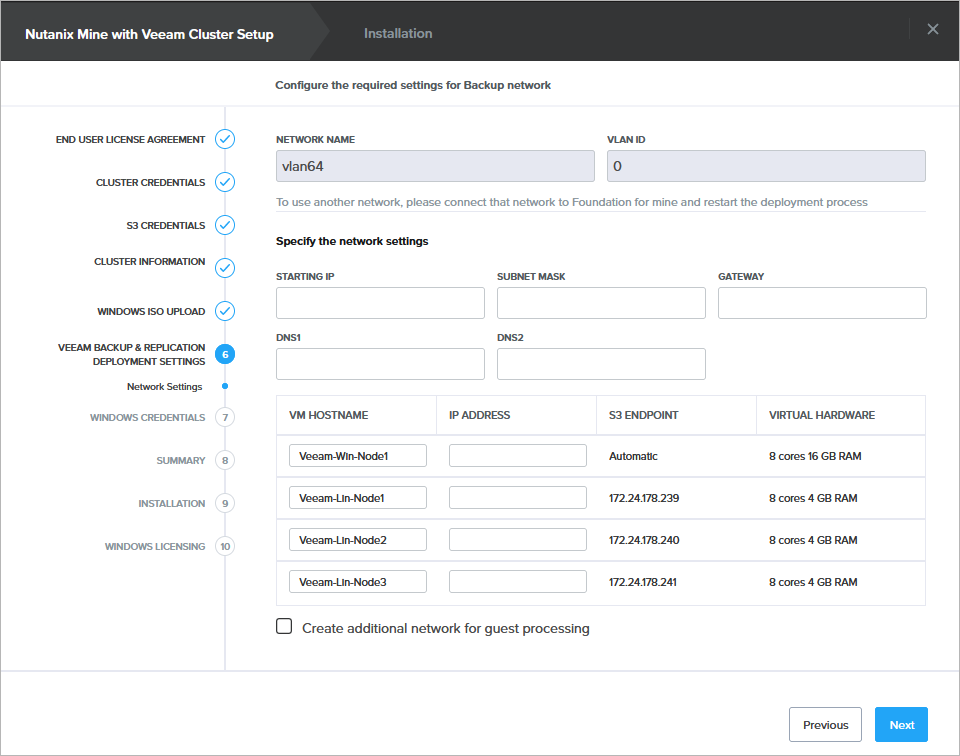Click the step 8 Summary circle

pyautogui.click(x=225, y=460)
